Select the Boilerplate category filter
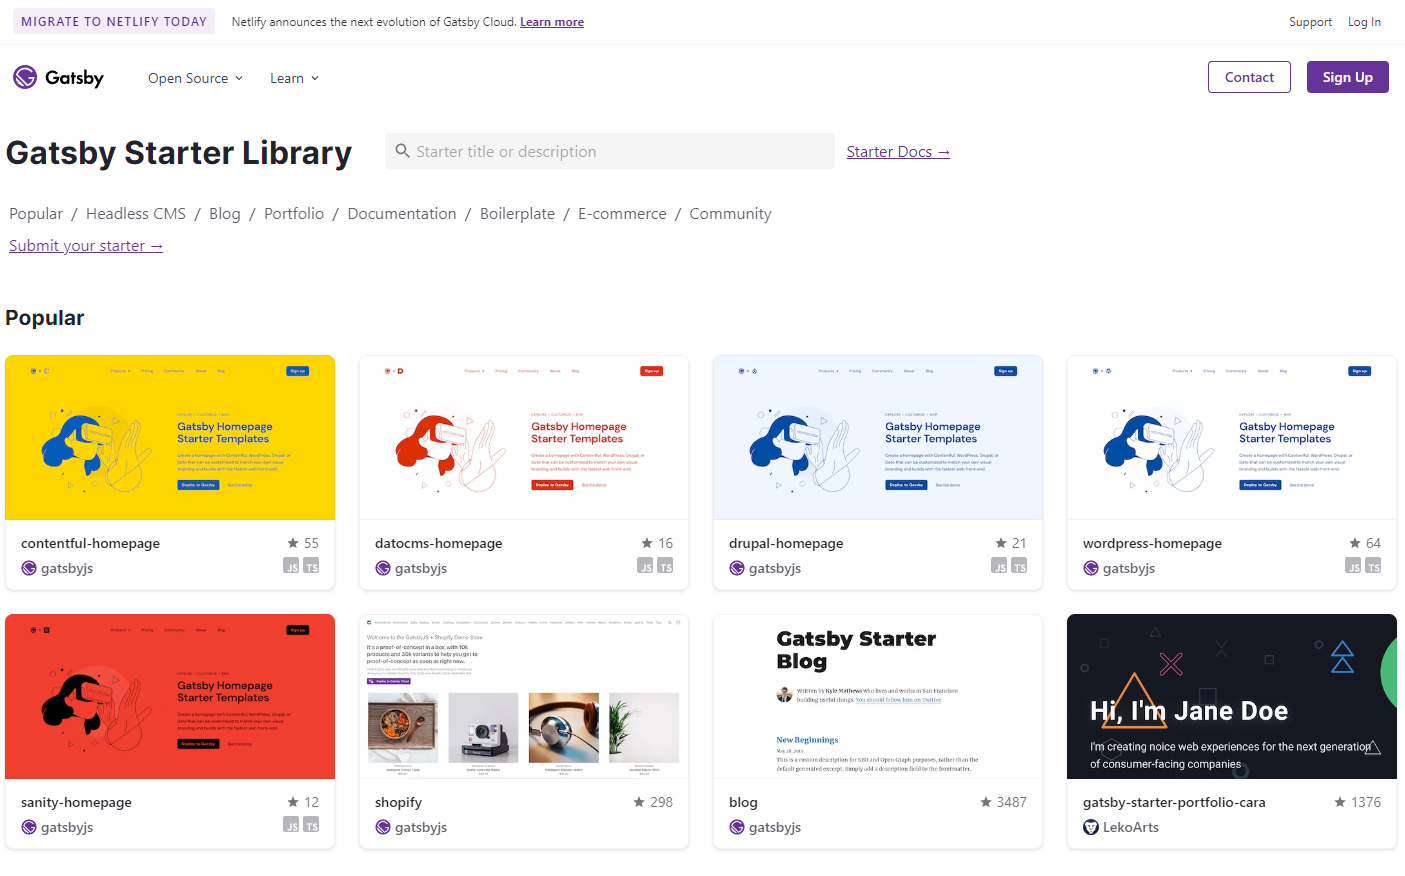The height and width of the screenshot is (876, 1405). (x=517, y=213)
